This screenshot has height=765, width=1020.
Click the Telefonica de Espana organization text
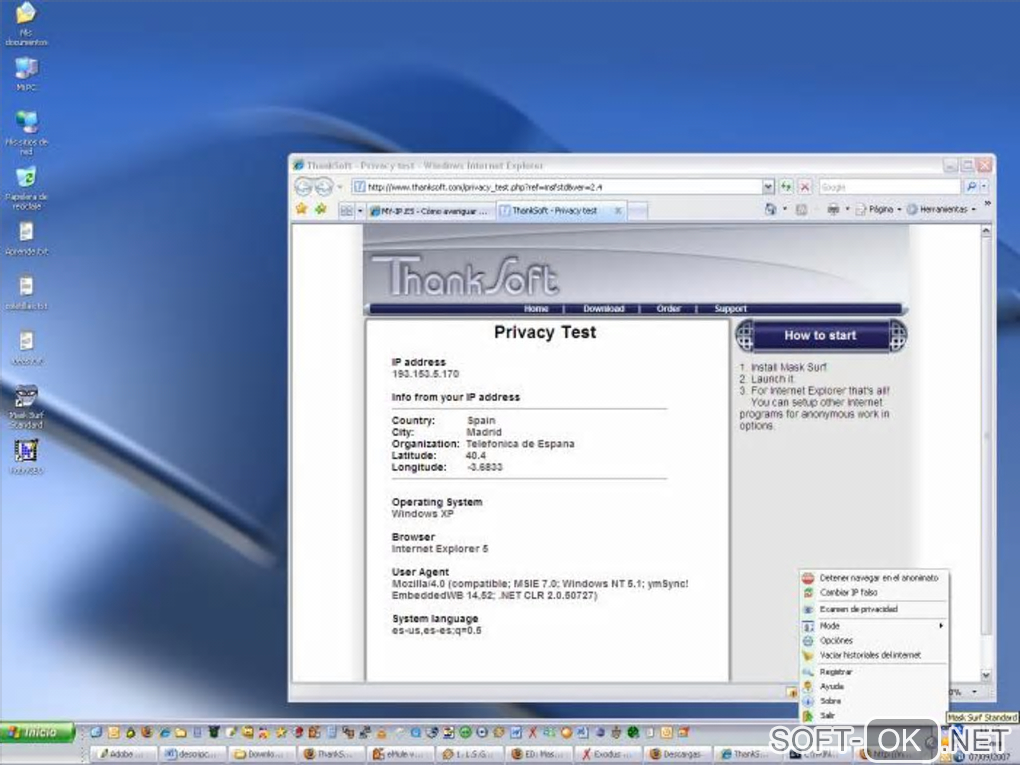(520, 444)
